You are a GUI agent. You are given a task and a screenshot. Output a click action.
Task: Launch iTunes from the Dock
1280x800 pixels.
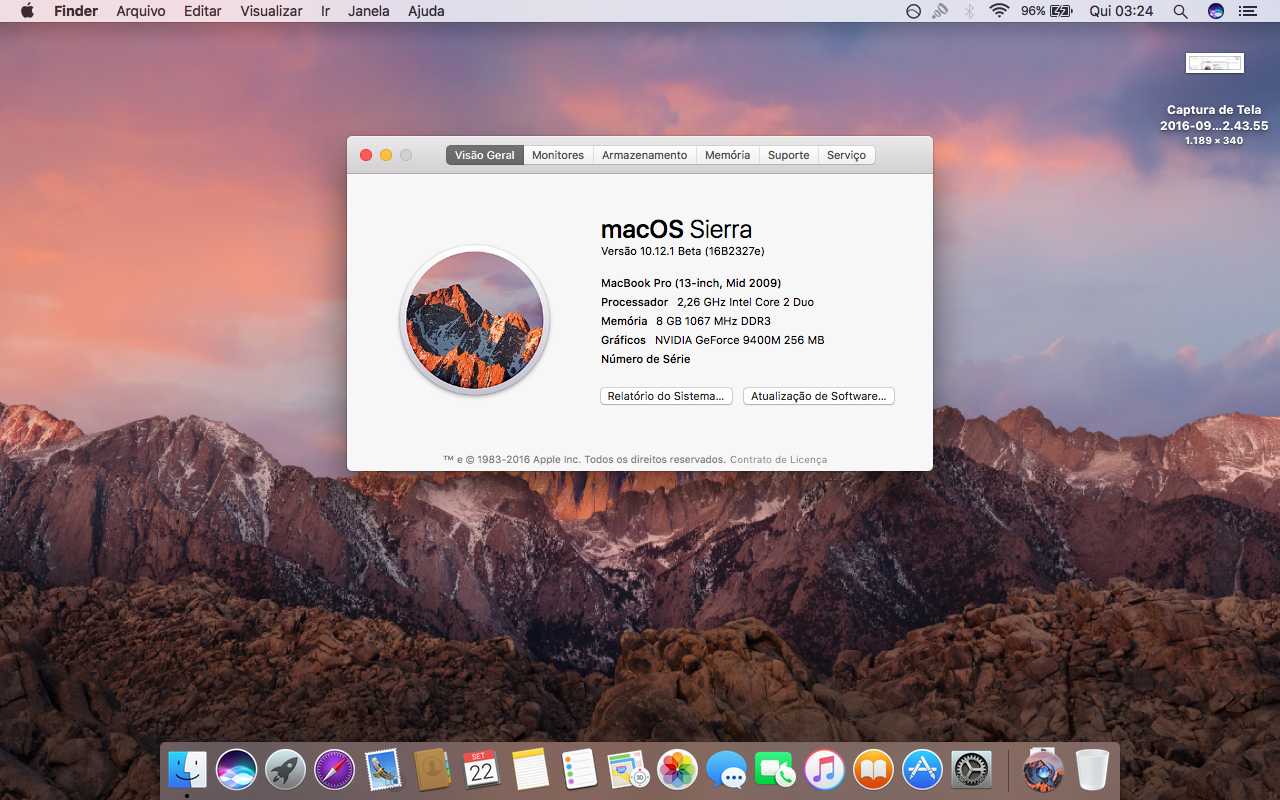[x=824, y=770]
